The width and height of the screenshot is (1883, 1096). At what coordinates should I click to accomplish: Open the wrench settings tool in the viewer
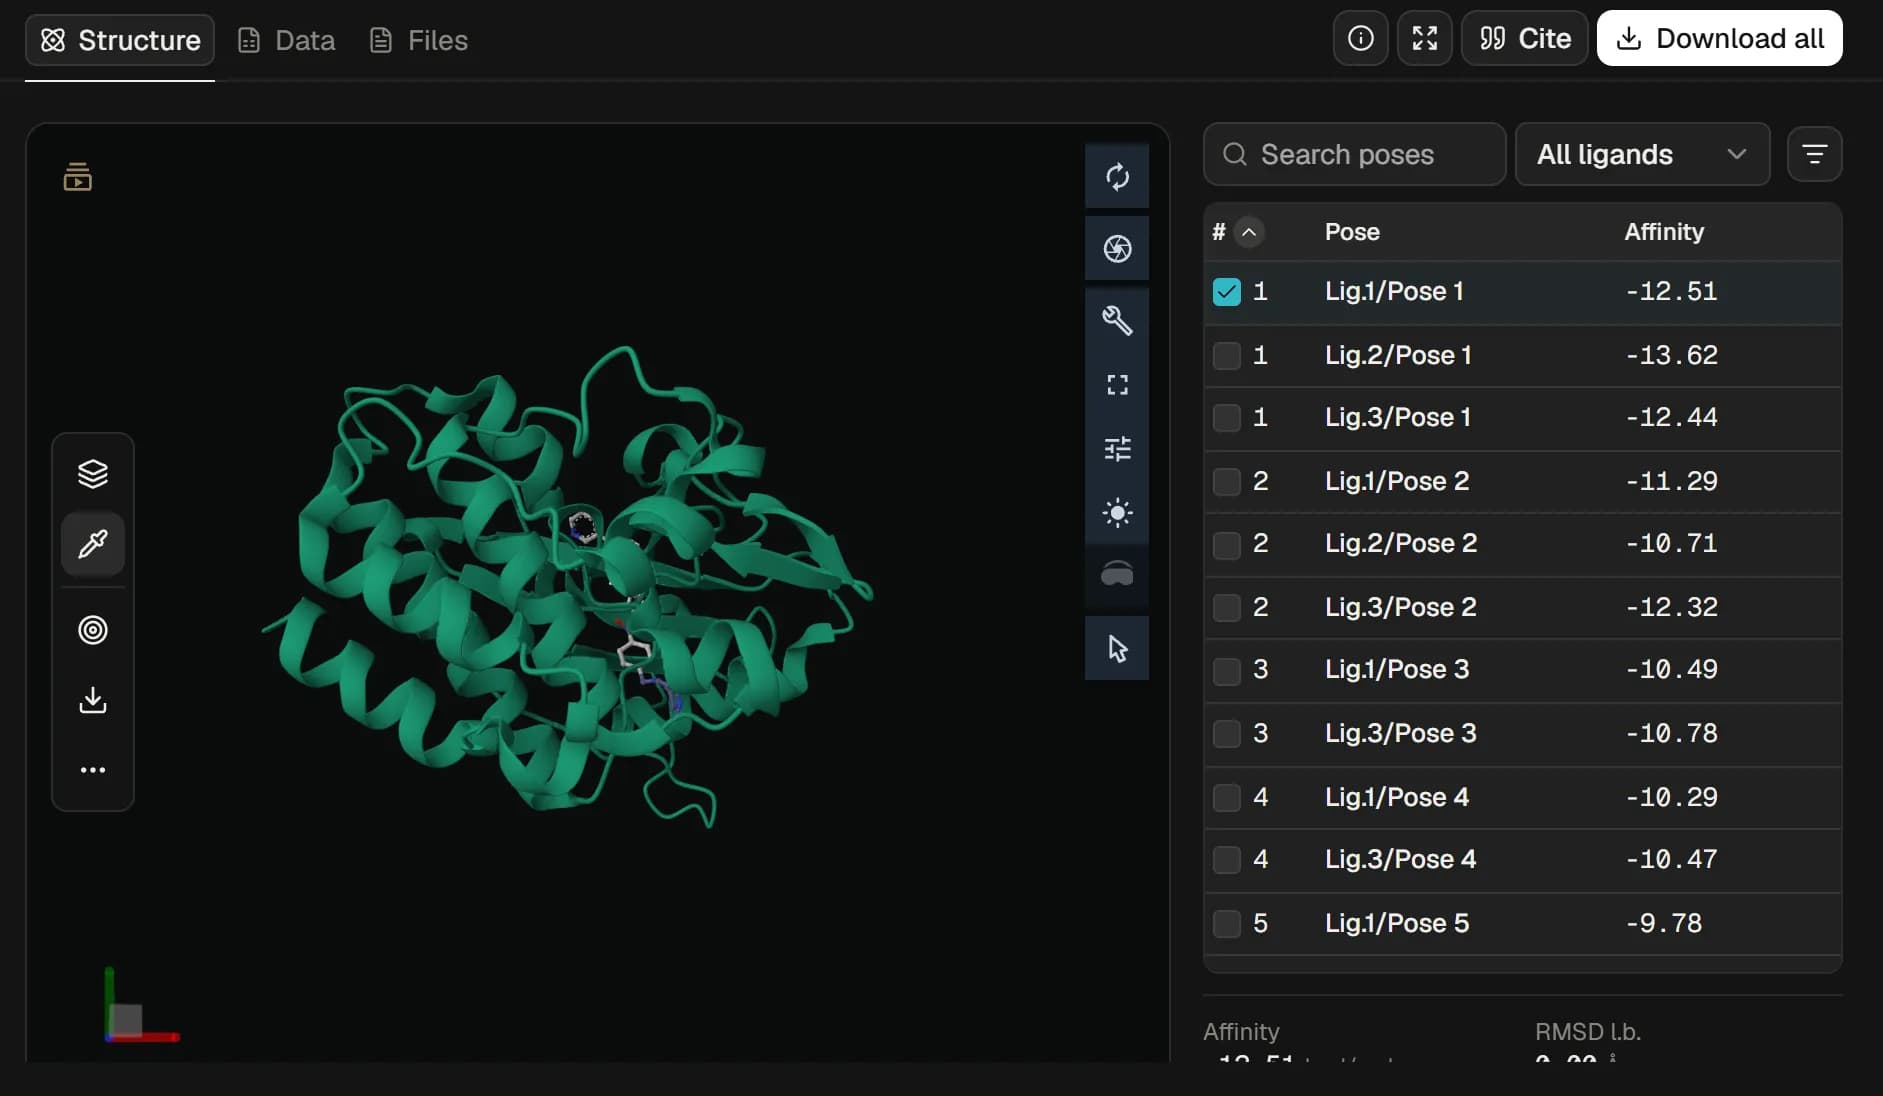coord(1117,320)
